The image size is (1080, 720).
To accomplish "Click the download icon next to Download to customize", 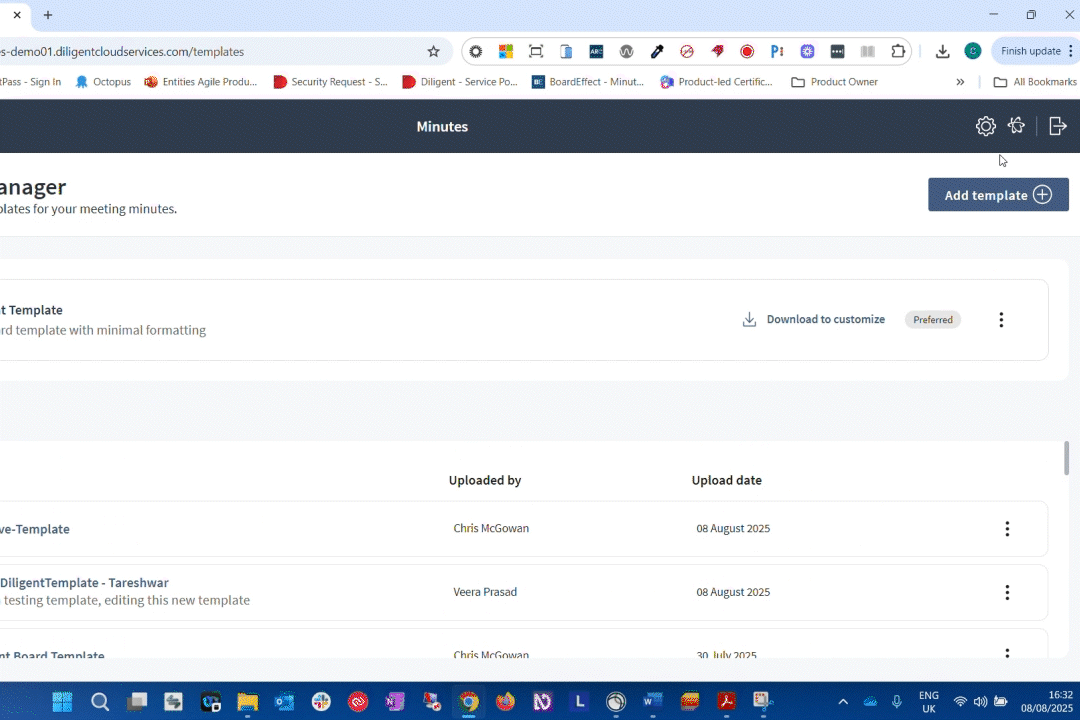I will tap(749, 319).
